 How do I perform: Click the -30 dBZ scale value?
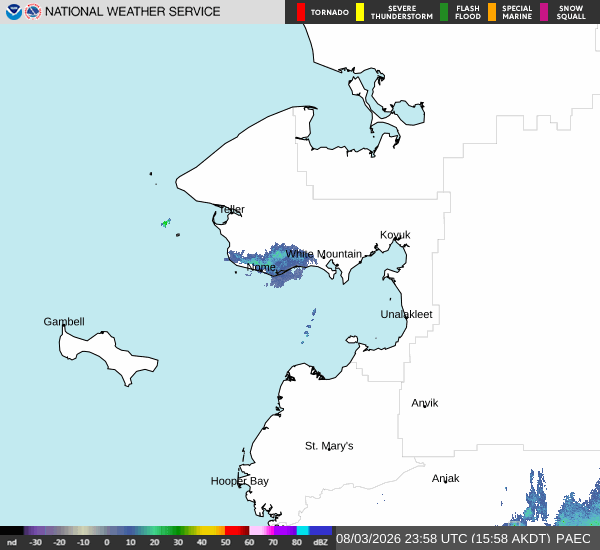pyautogui.click(x=35, y=542)
